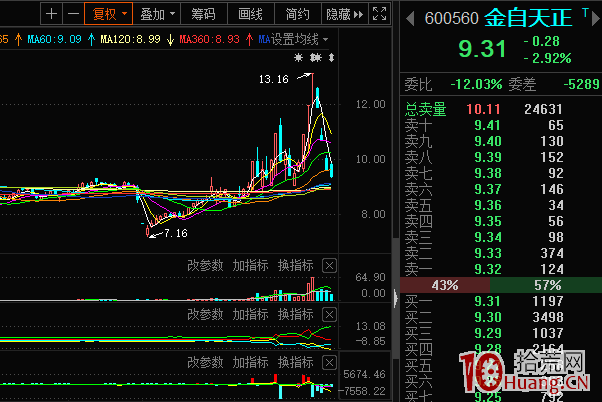This screenshot has width=602, height=402.
Task: Click 加指标 in the bottom indicator panel
Action: click(250, 362)
